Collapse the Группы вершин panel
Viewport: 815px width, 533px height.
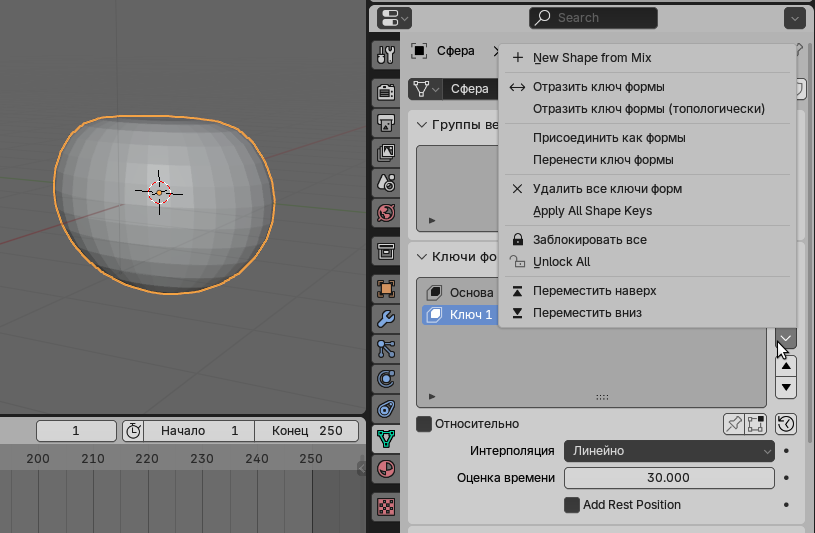click(422, 125)
